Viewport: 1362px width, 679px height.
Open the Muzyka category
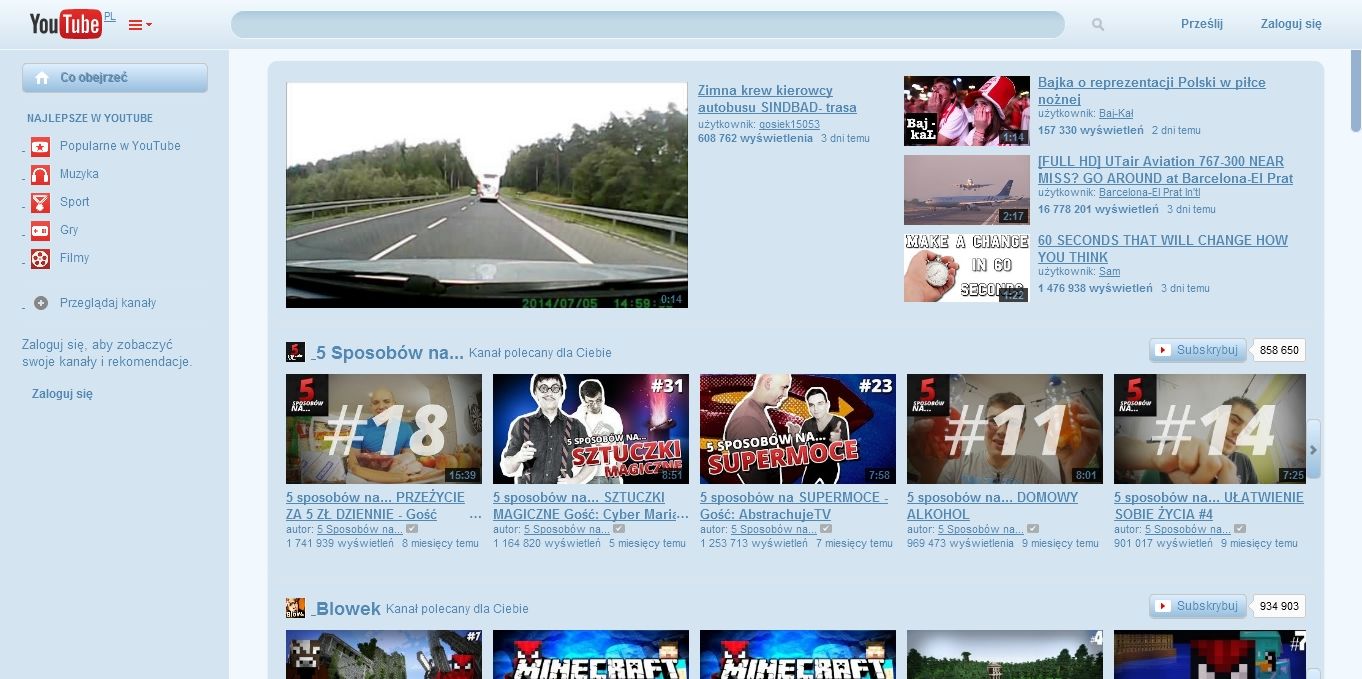tap(79, 174)
